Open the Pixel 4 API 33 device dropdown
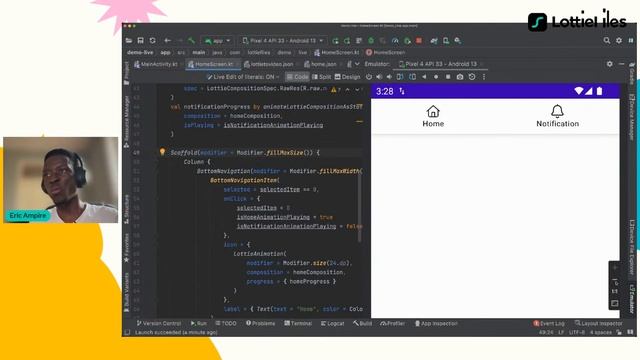This screenshot has width=640, height=360. 282,41
